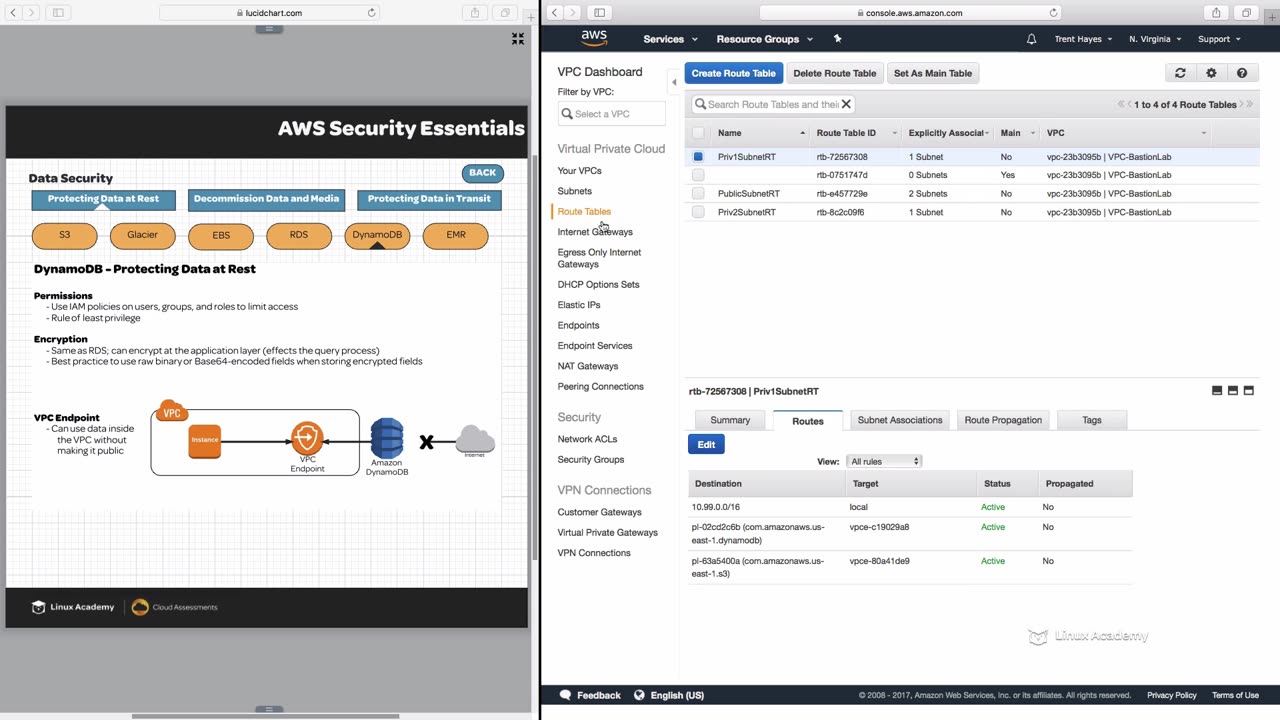Click the Edit routes button
Viewport: 1280px width, 720px height.
pos(706,444)
